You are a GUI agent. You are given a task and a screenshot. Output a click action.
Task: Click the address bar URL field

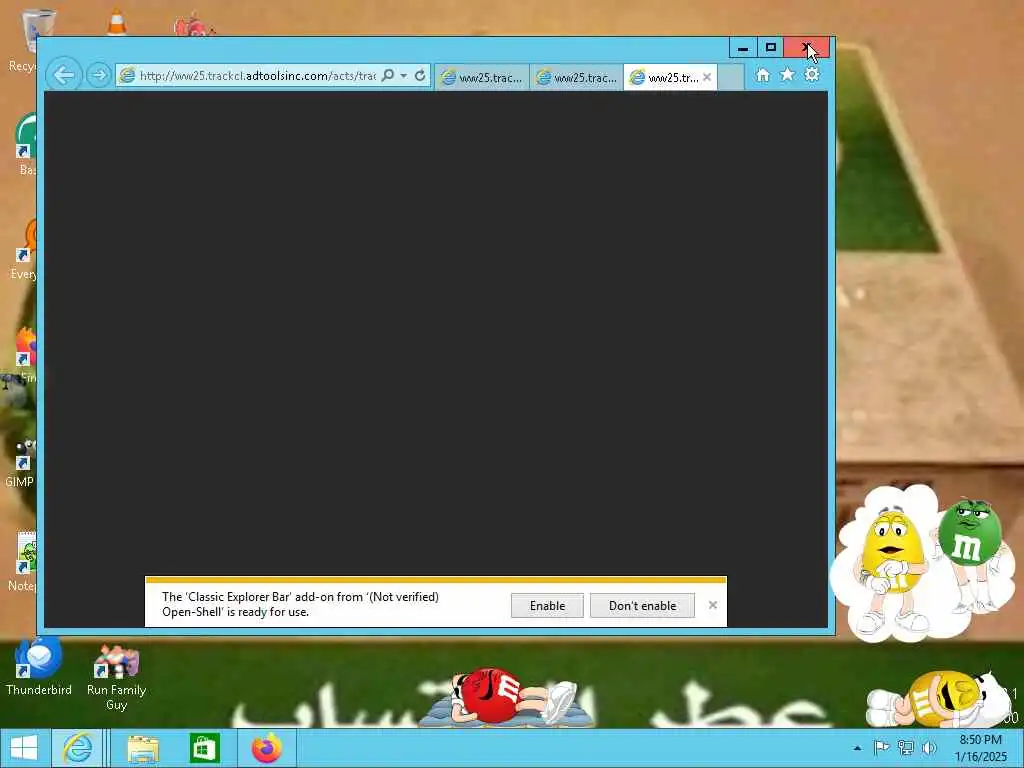pyautogui.click(x=257, y=76)
